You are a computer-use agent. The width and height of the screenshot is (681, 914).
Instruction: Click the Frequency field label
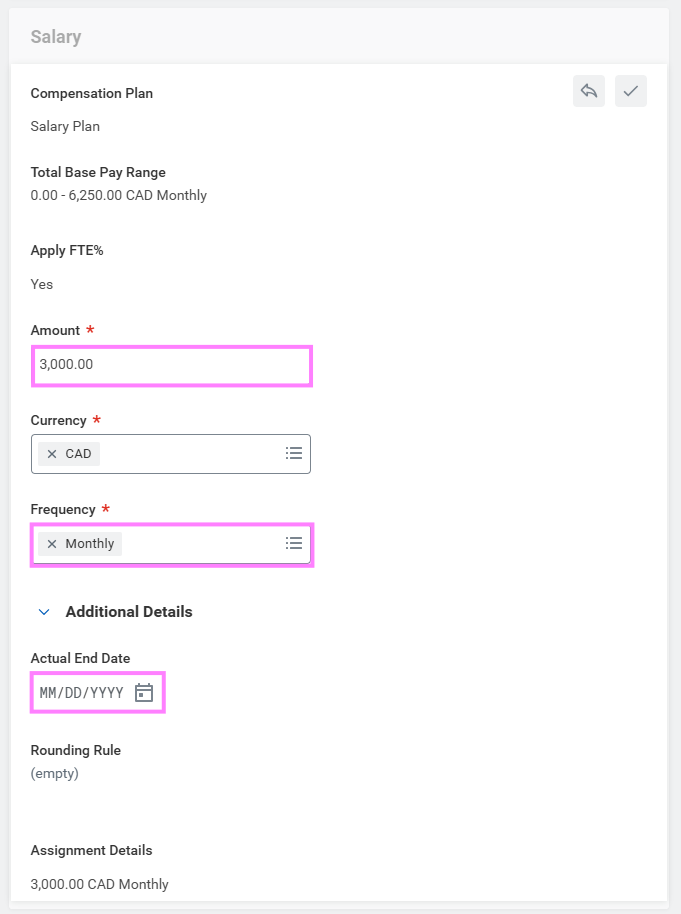(63, 509)
